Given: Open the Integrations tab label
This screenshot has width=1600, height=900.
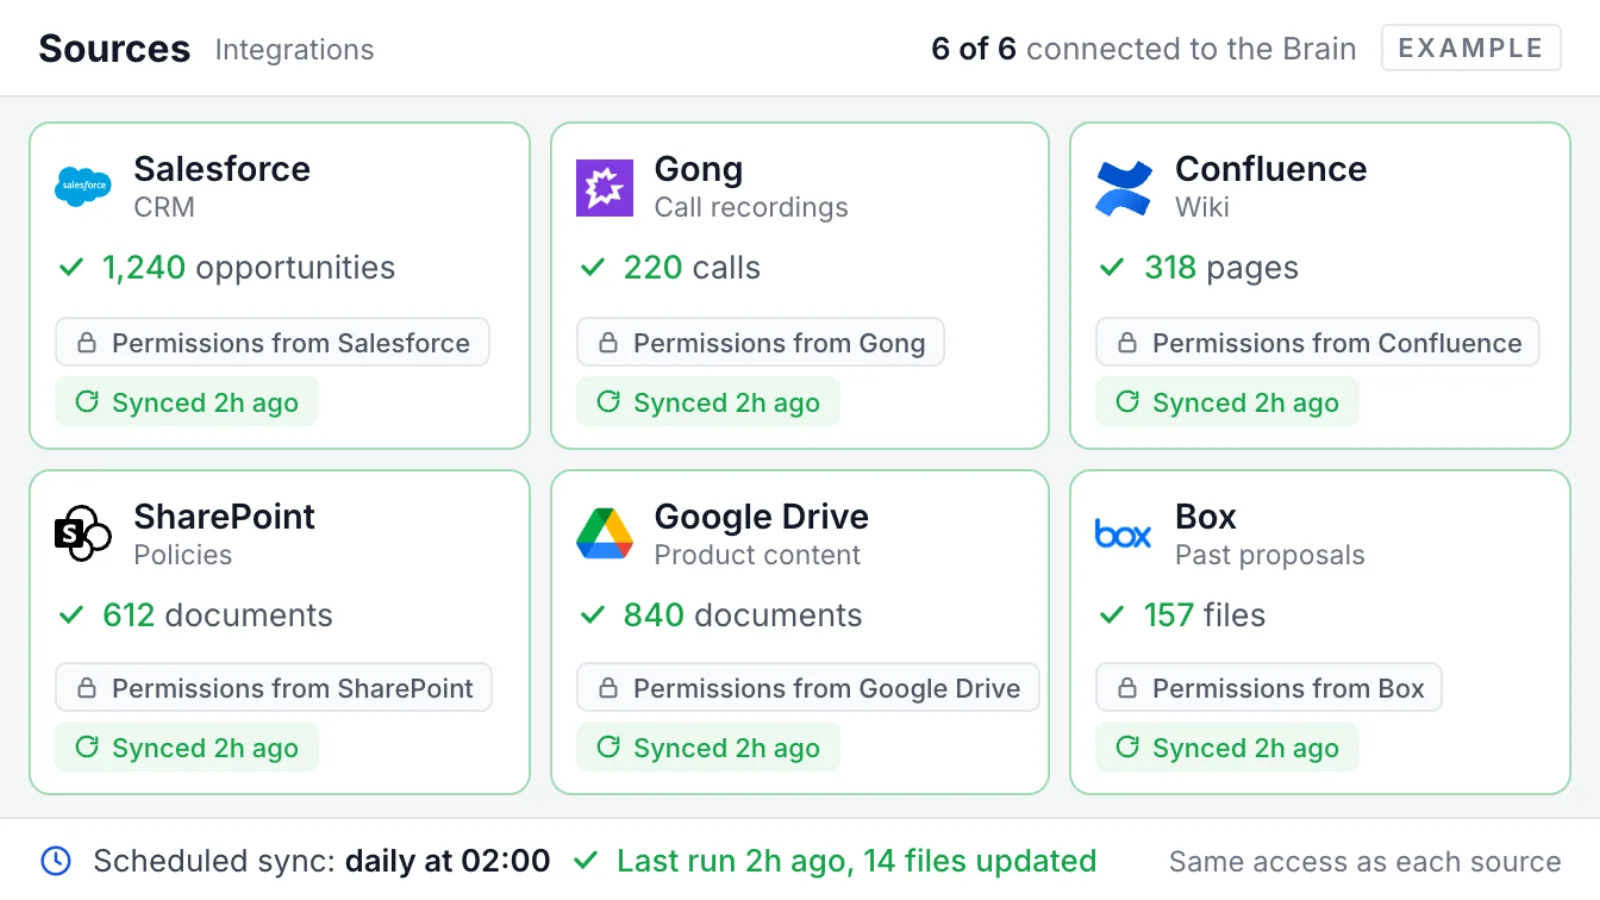Looking at the screenshot, I should (294, 50).
